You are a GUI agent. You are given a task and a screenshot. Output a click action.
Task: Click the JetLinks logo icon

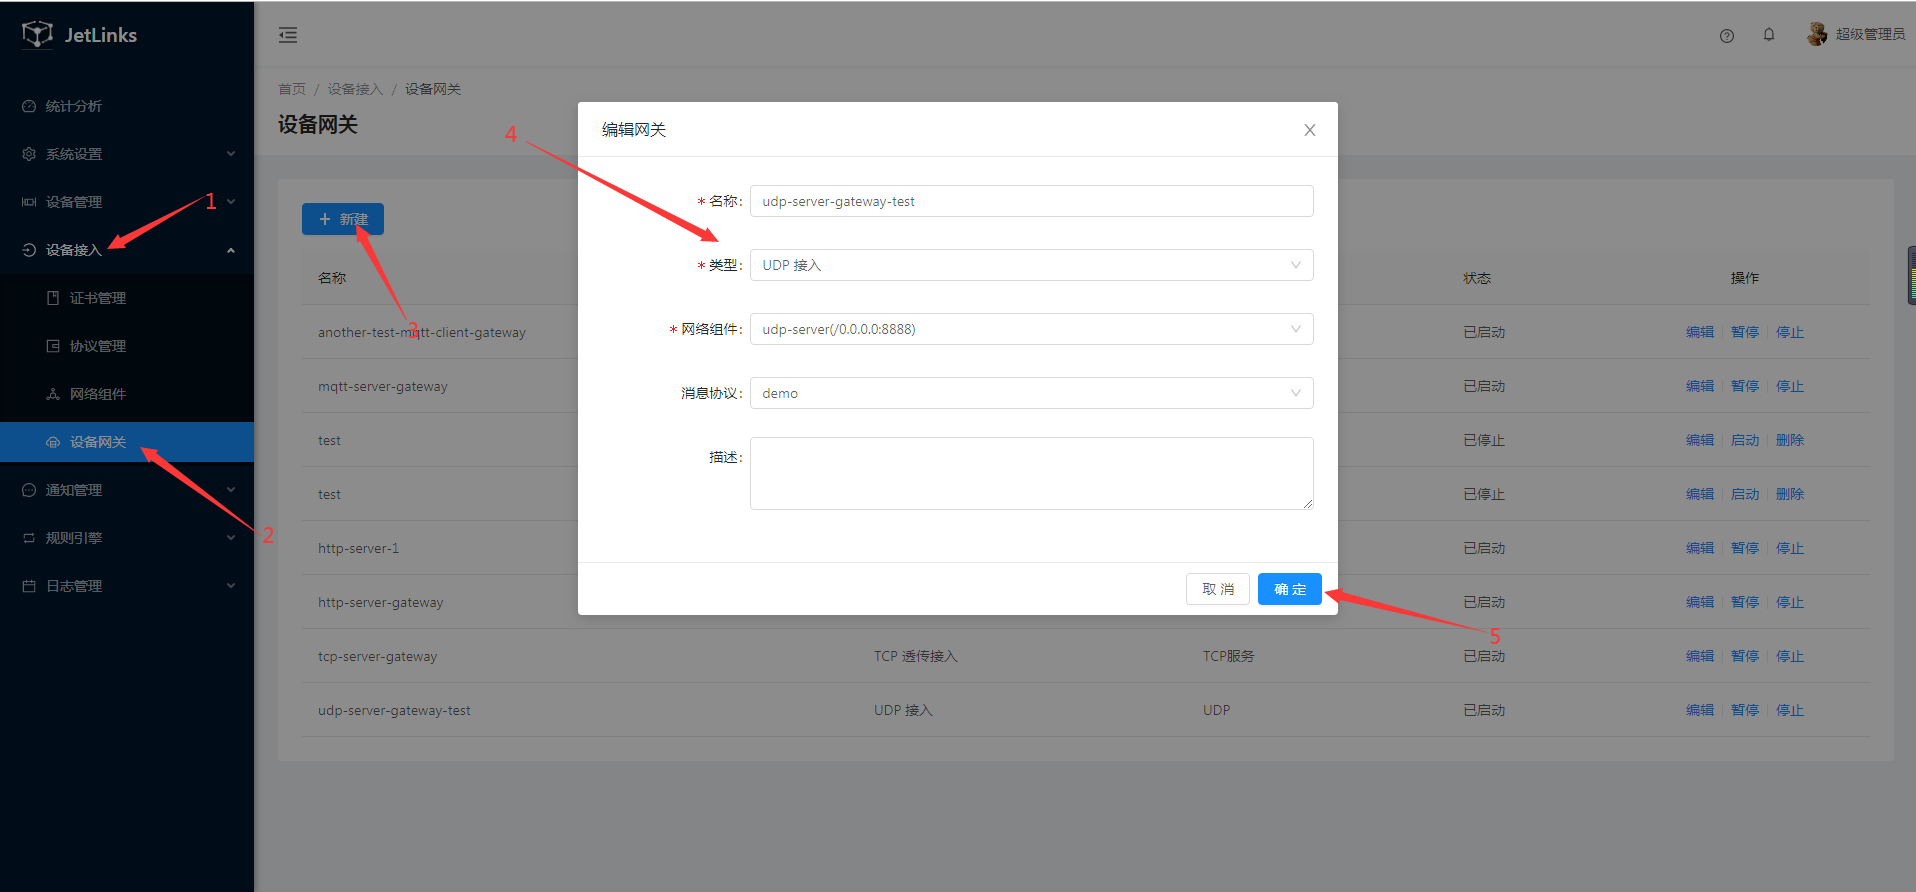point(38,34)
